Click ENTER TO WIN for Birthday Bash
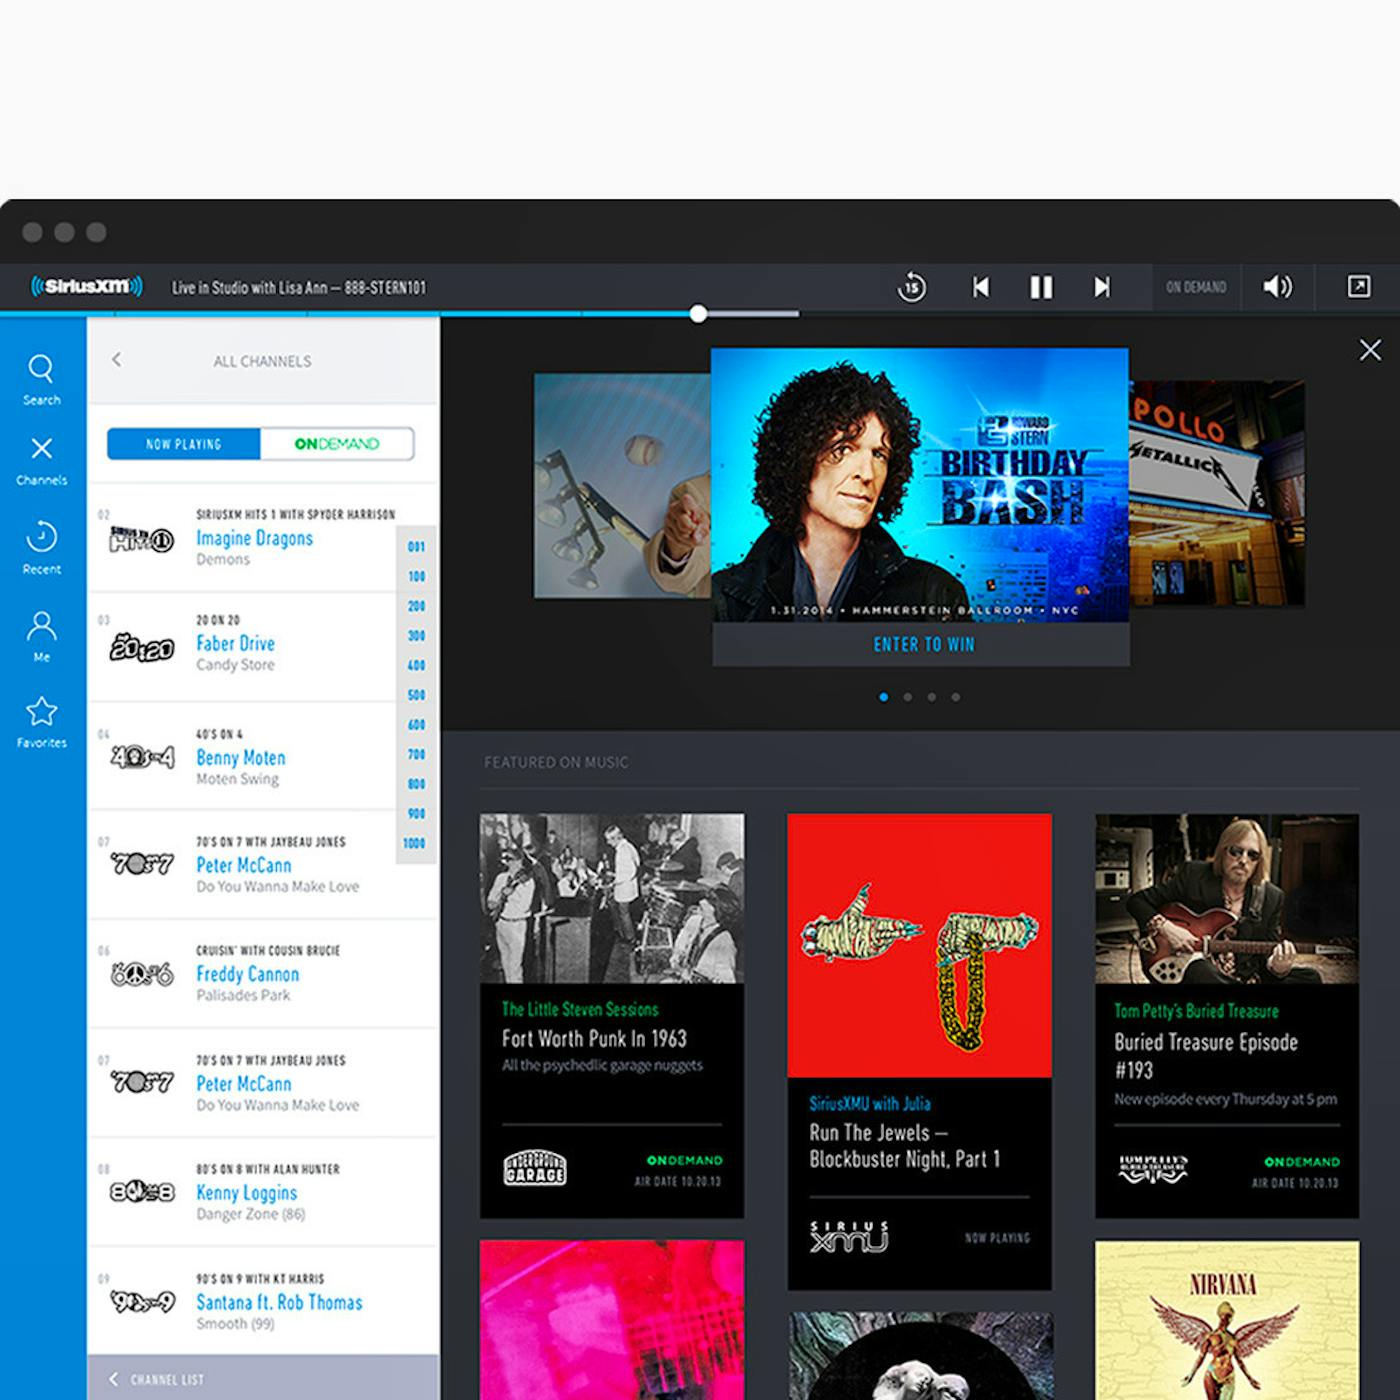This screenshot has width=1400, height=1400. click(x=921, y=644)
